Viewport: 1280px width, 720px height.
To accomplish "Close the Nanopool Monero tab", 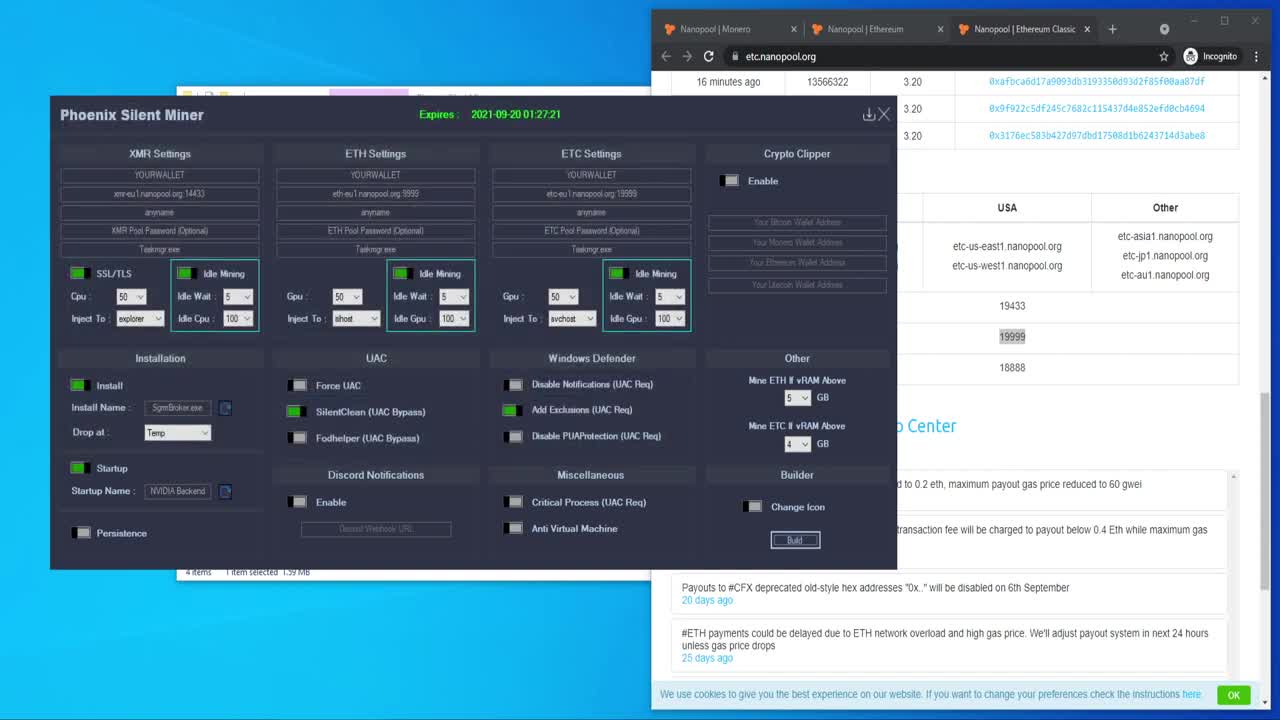I will (794, 29).
